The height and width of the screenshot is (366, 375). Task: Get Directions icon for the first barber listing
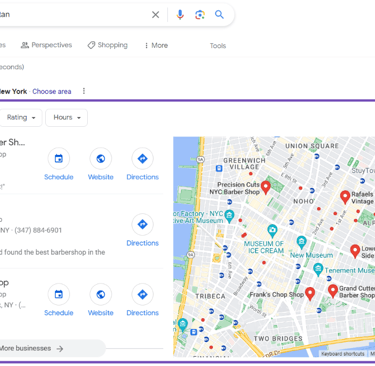point(143,159)
